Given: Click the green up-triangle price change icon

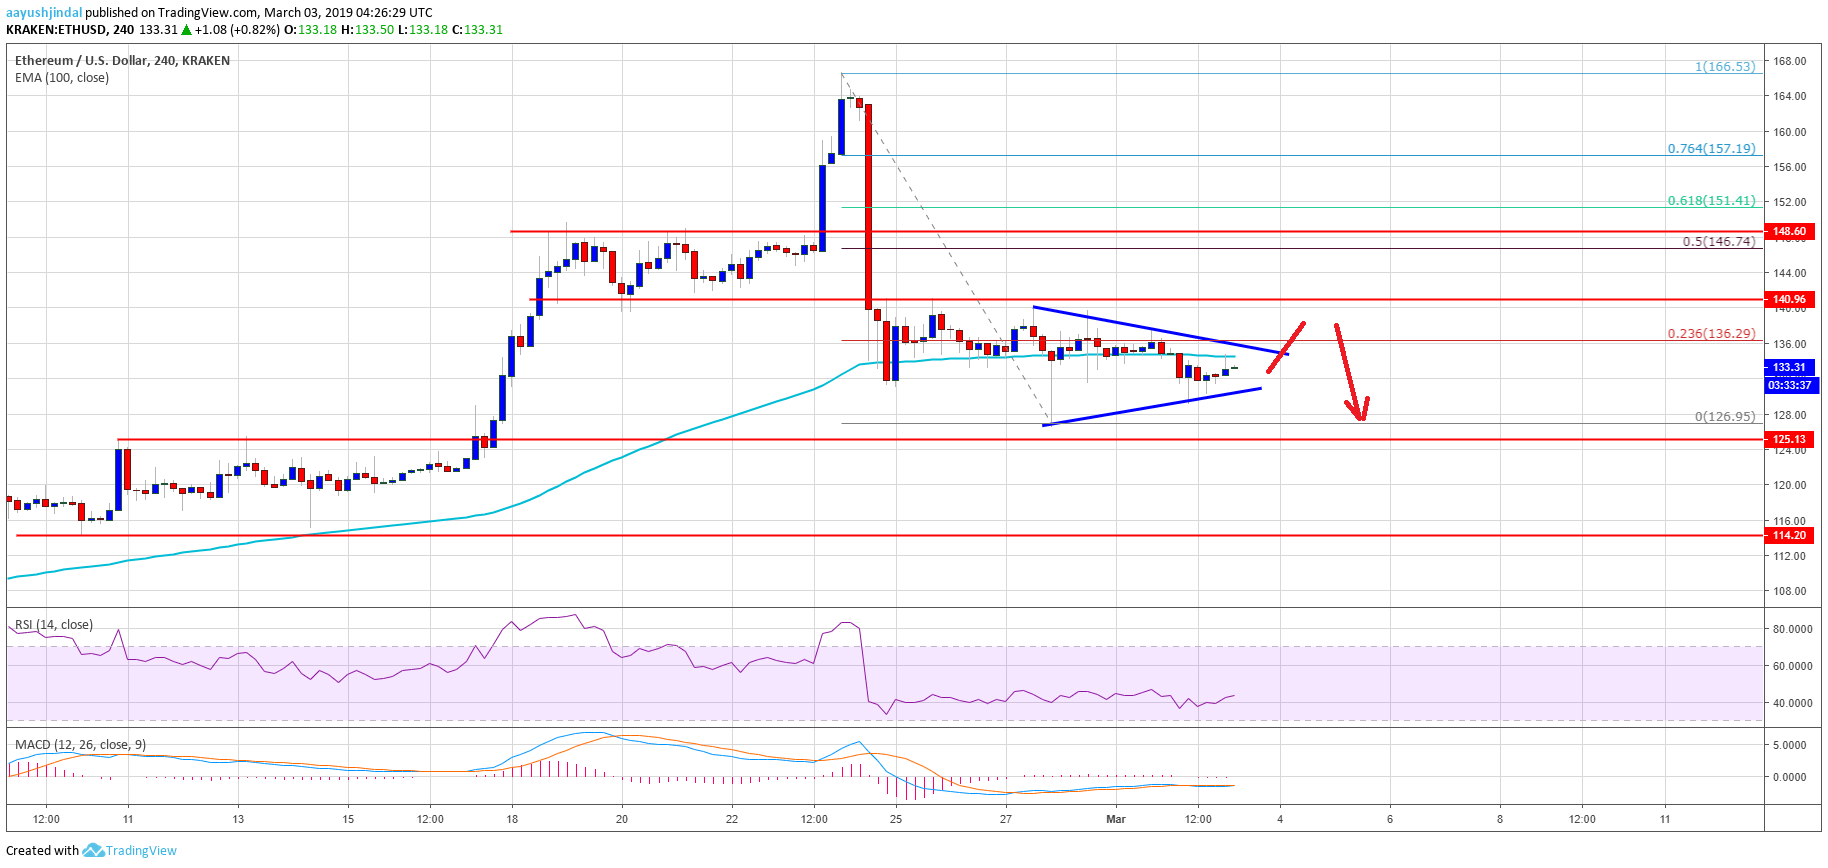Looking at the screenshot, I should point(186,30).
